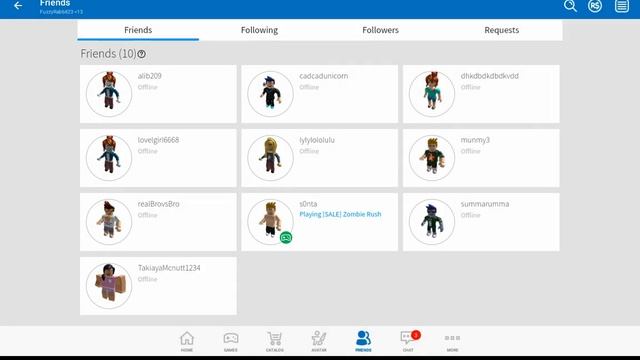
Task: Open munmy3's avatar thumbnail
Action: 432,158
